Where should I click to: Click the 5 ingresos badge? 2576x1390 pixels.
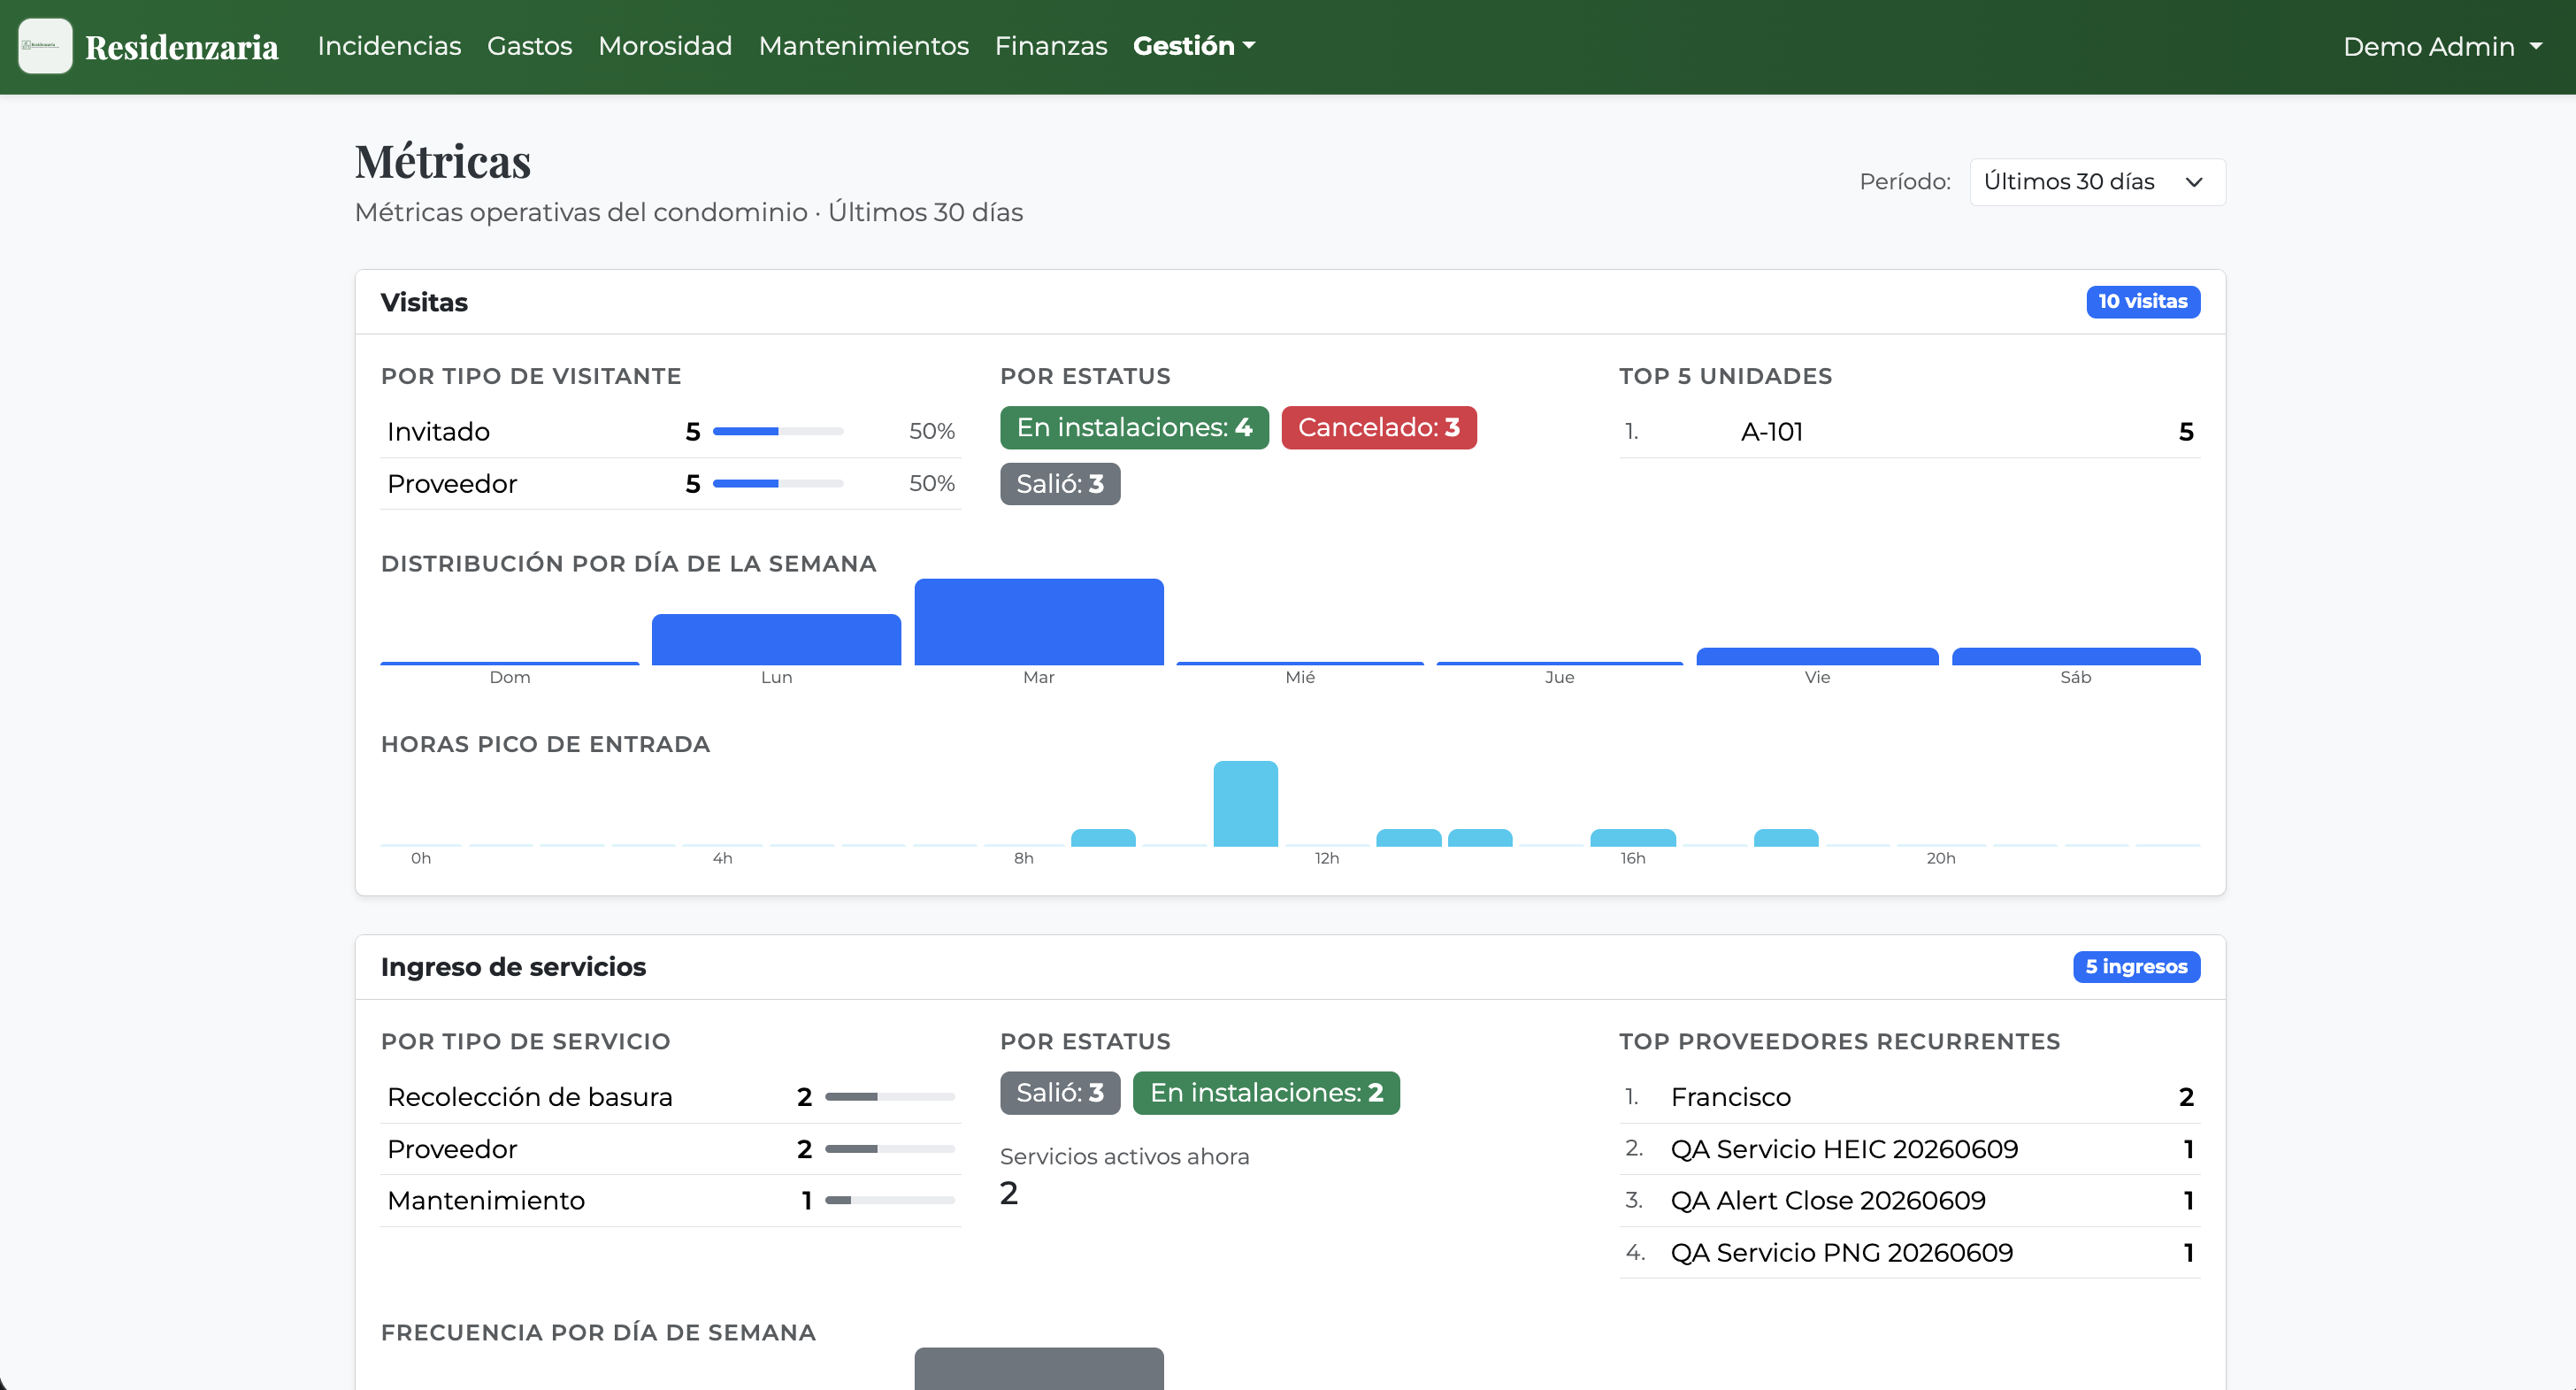coord(2136,967)
